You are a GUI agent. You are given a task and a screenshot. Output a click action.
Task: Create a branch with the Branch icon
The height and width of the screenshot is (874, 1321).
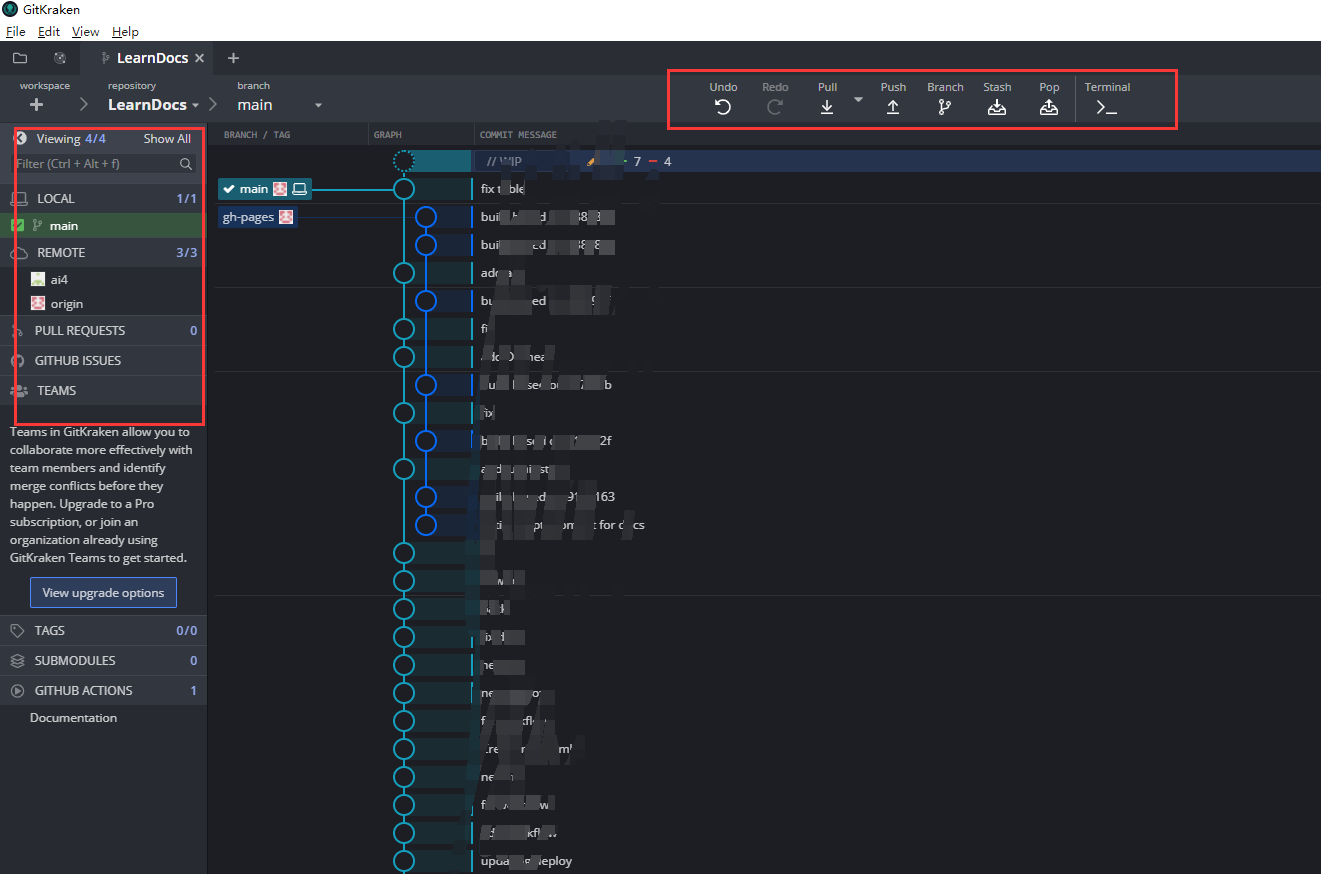tap(945, 107)
